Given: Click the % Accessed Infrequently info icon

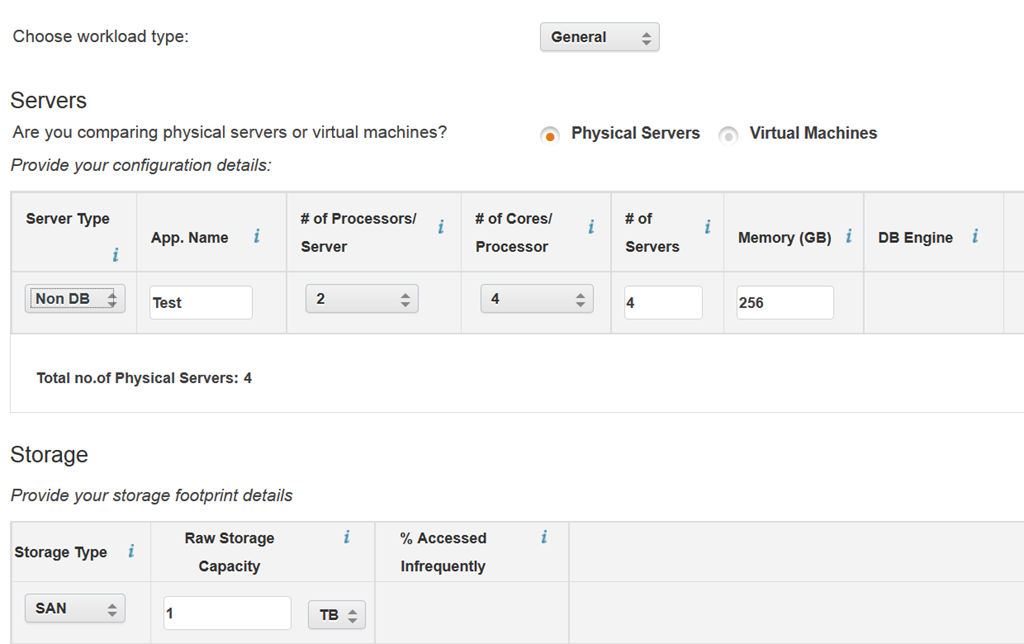Looking at the screenshot, I should click(x=544, y=538).
